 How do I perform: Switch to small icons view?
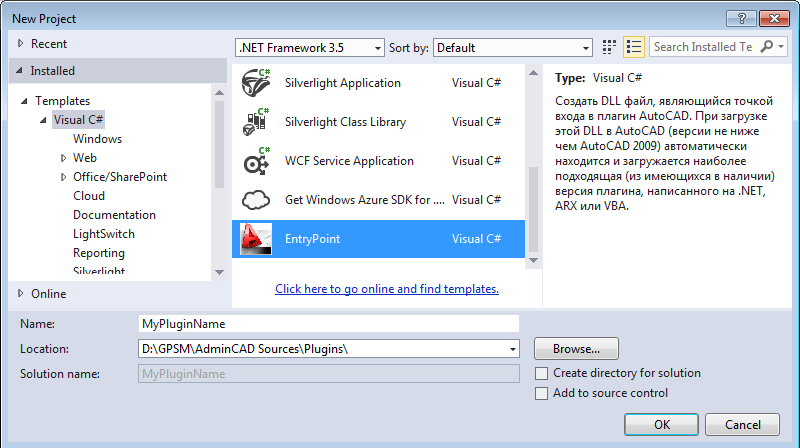click(x=610, y=47)
